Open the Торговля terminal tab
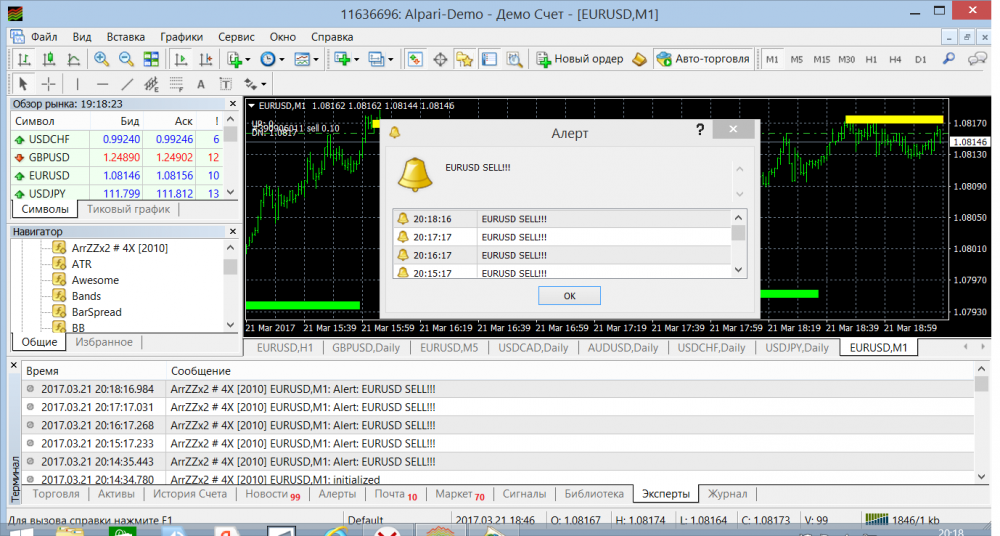This screenshot has width=1000, height=536. 56,493
